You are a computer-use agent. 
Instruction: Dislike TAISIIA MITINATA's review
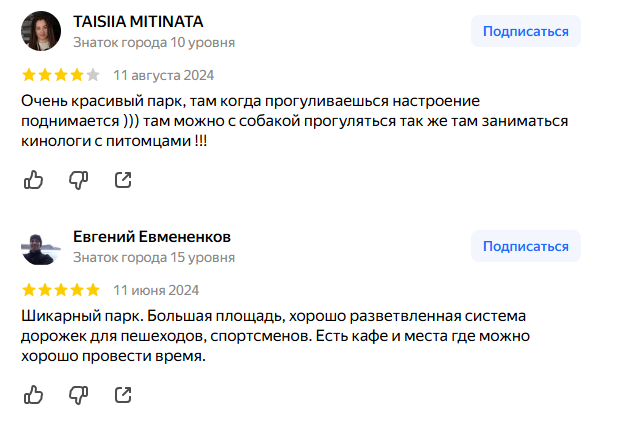78,180
